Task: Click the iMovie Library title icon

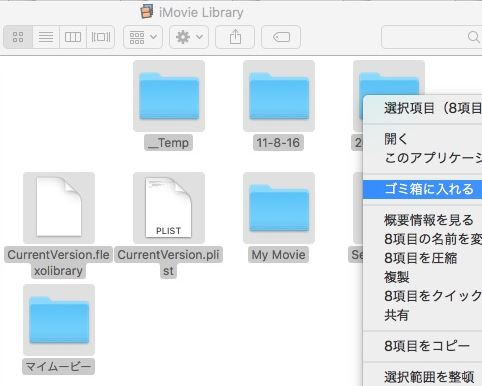Action: [147, 12]
